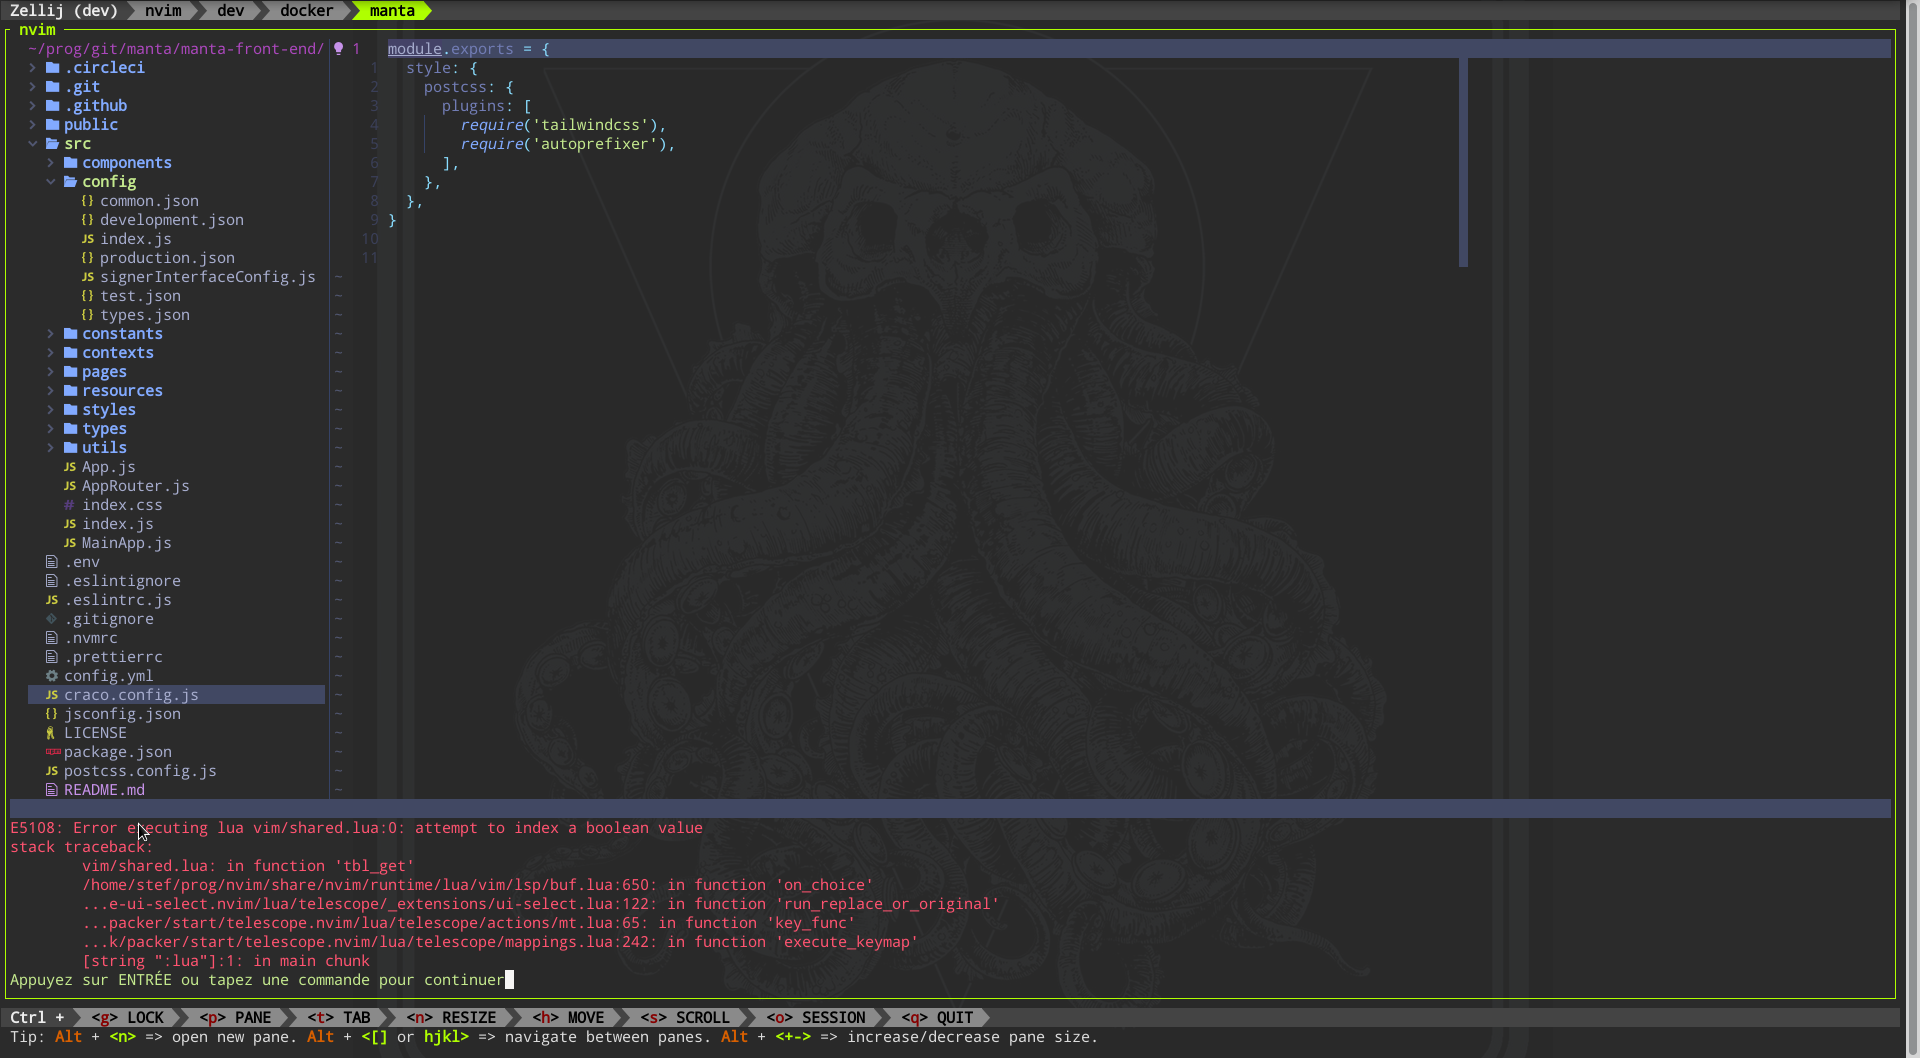
Task: Click the <o> SESSION segment in the status bar
Action: click(816, 1017)
